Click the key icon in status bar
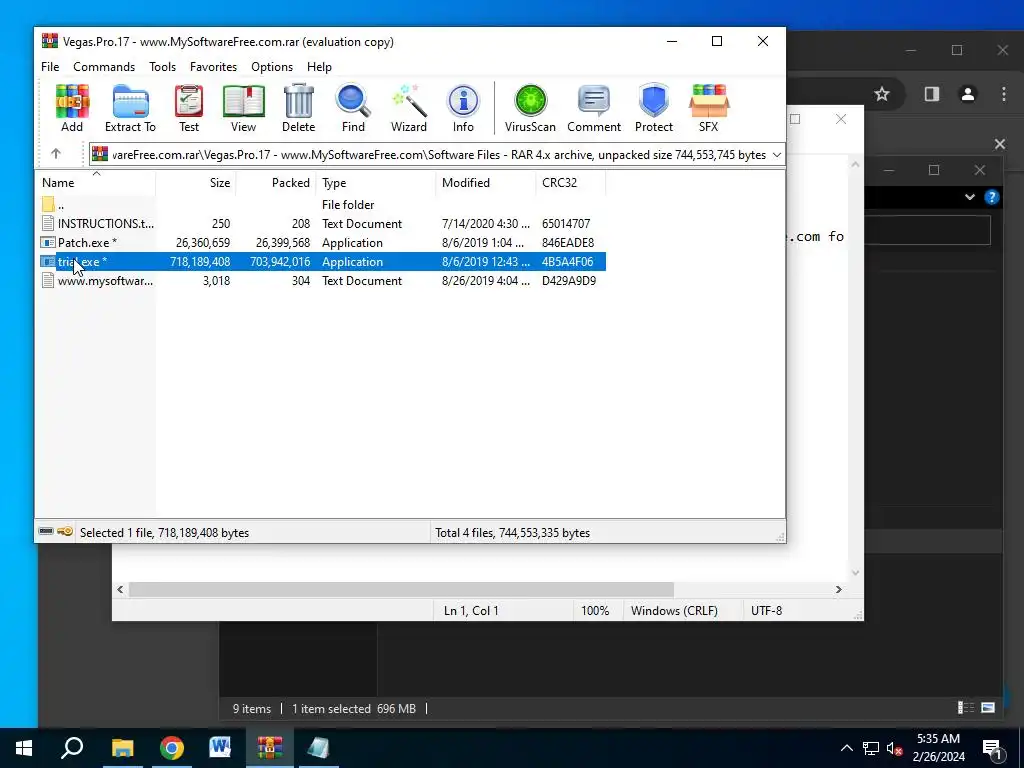Screen dimensions: 1024x768 (x=65, y=532)
